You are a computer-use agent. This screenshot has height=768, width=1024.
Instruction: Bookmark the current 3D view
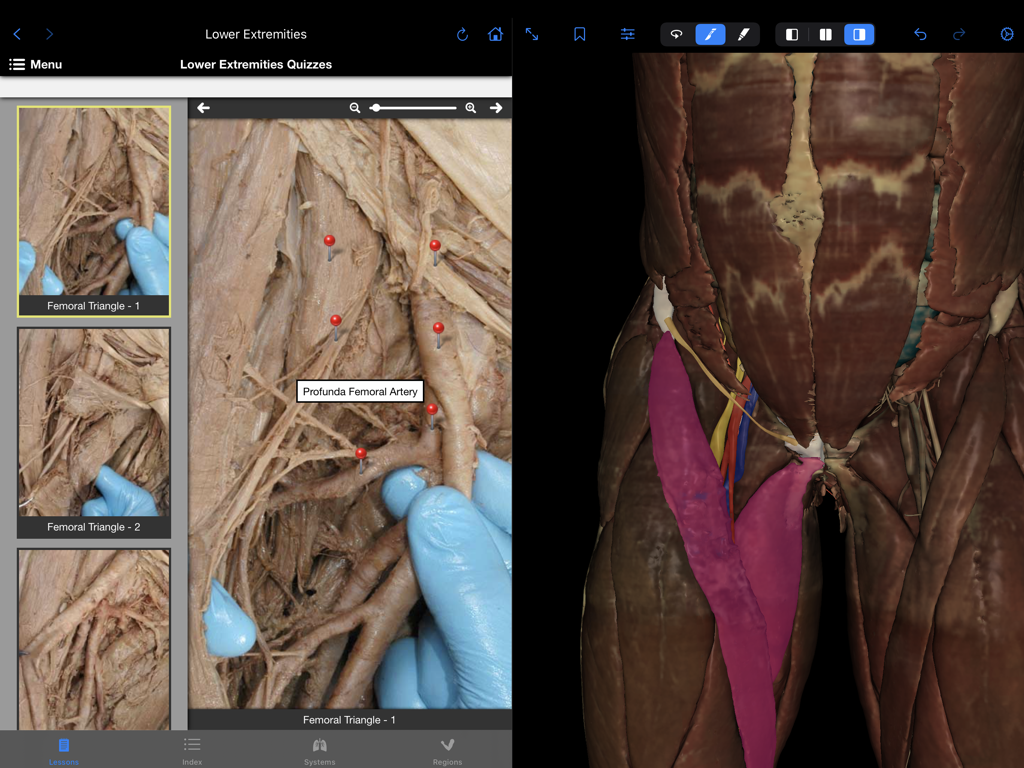(x=580, y=33)
